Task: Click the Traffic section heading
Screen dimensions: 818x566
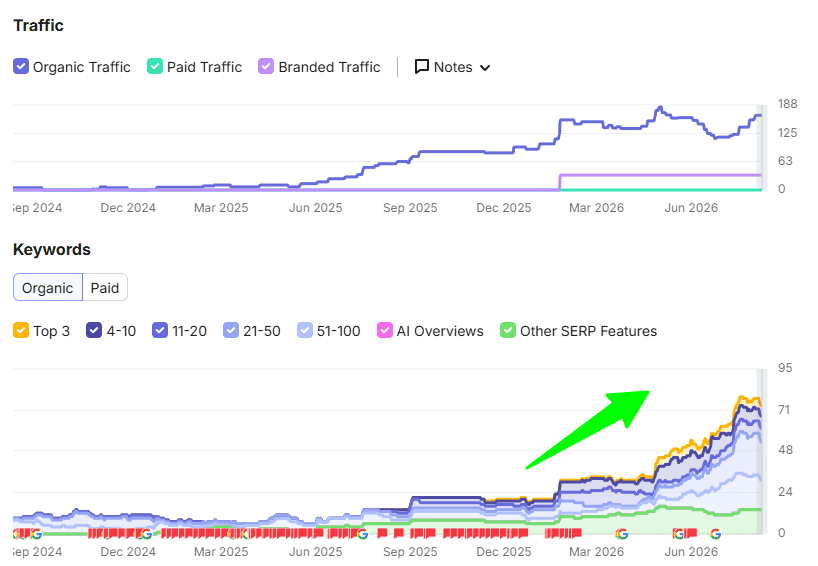Action: click(x=39, y=25)
